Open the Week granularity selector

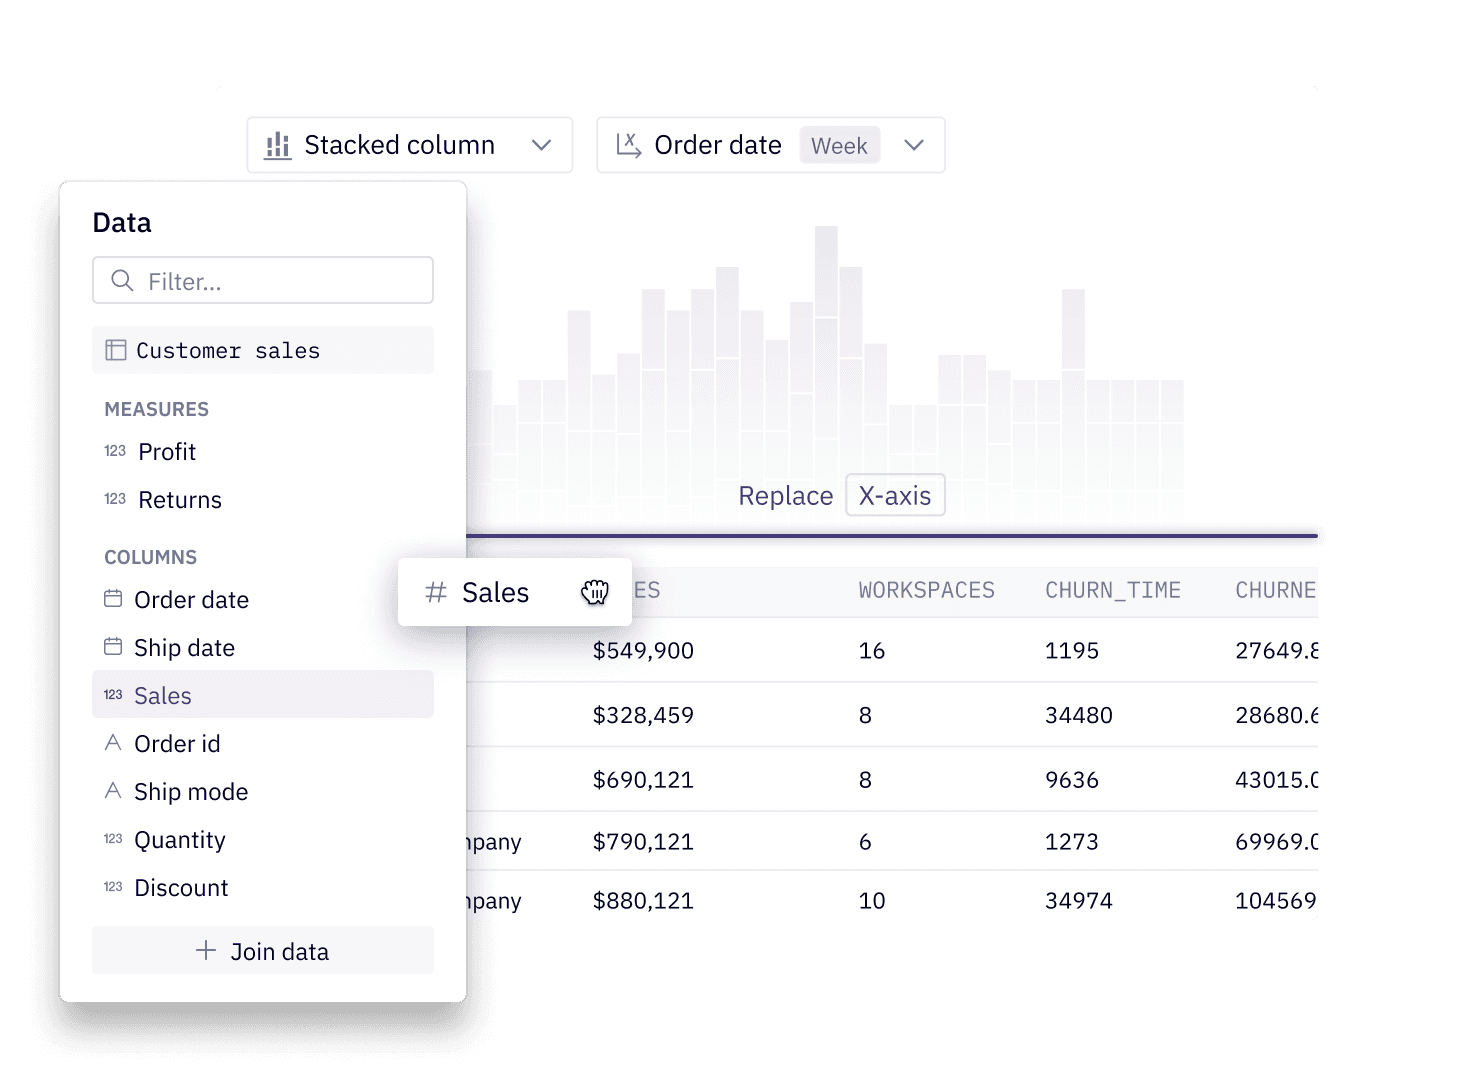coord(839,146)
